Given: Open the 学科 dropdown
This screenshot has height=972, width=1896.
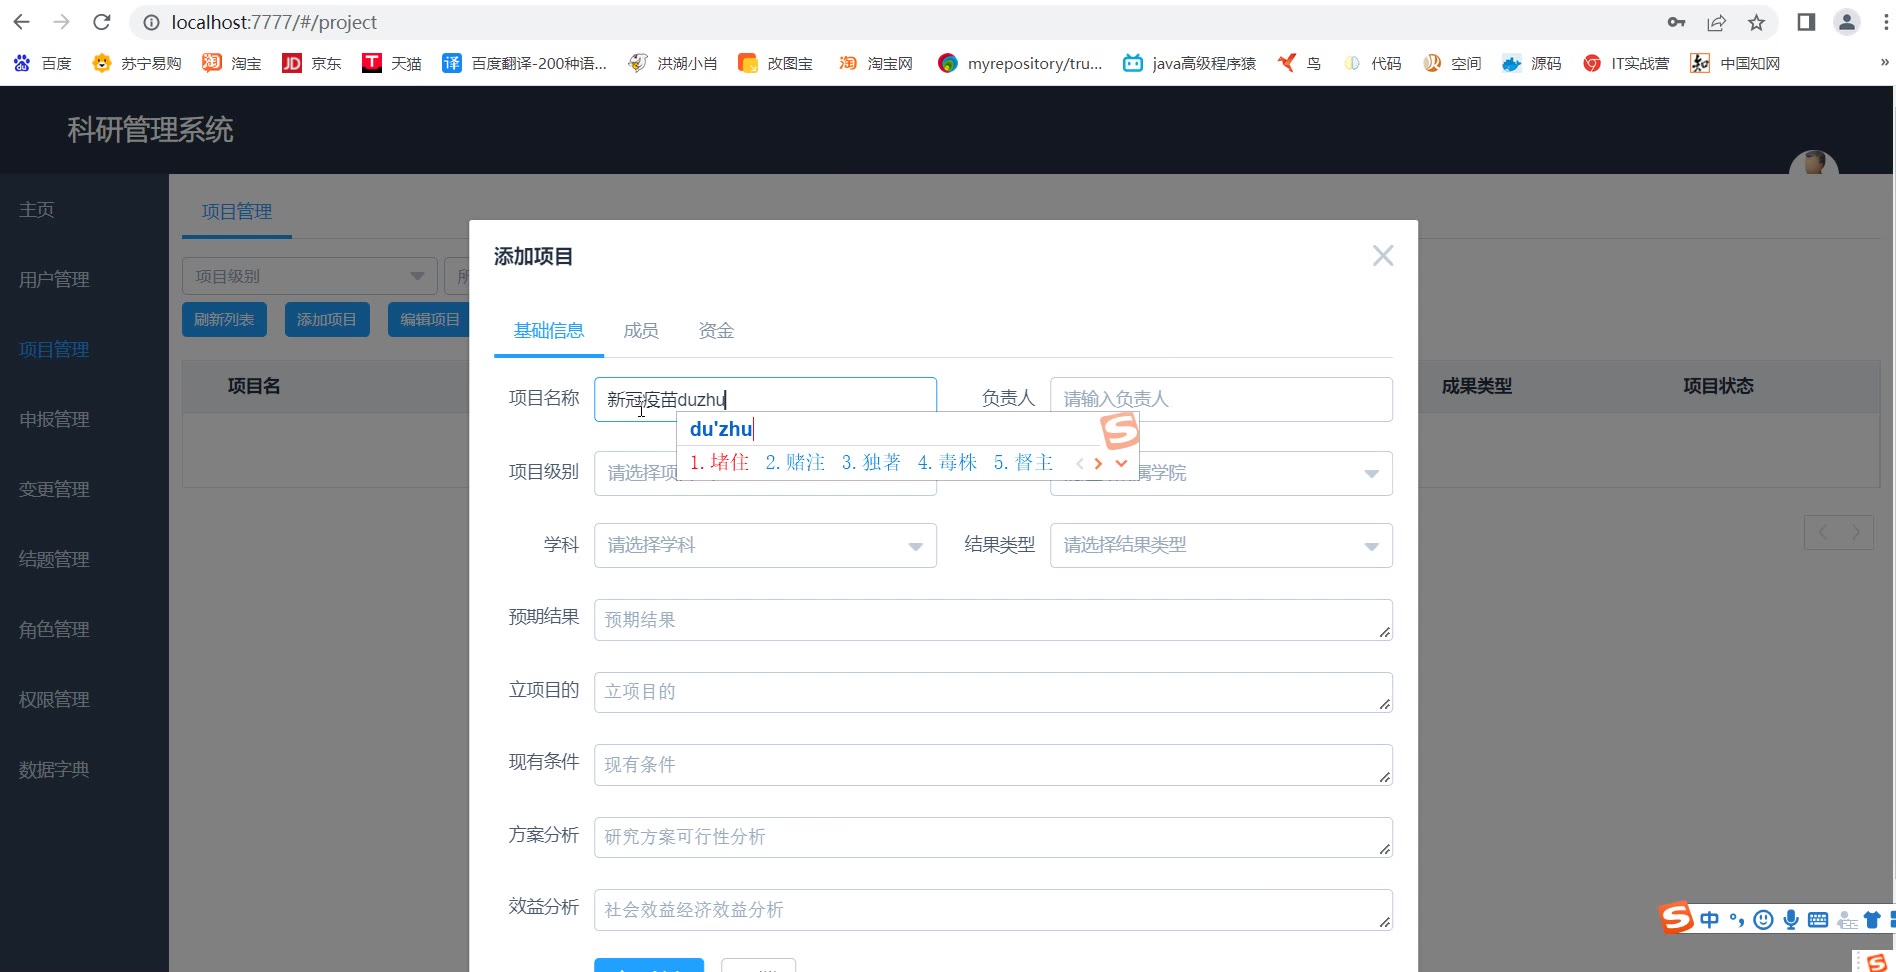Looking at the screenshot, I should pos(765,546).
